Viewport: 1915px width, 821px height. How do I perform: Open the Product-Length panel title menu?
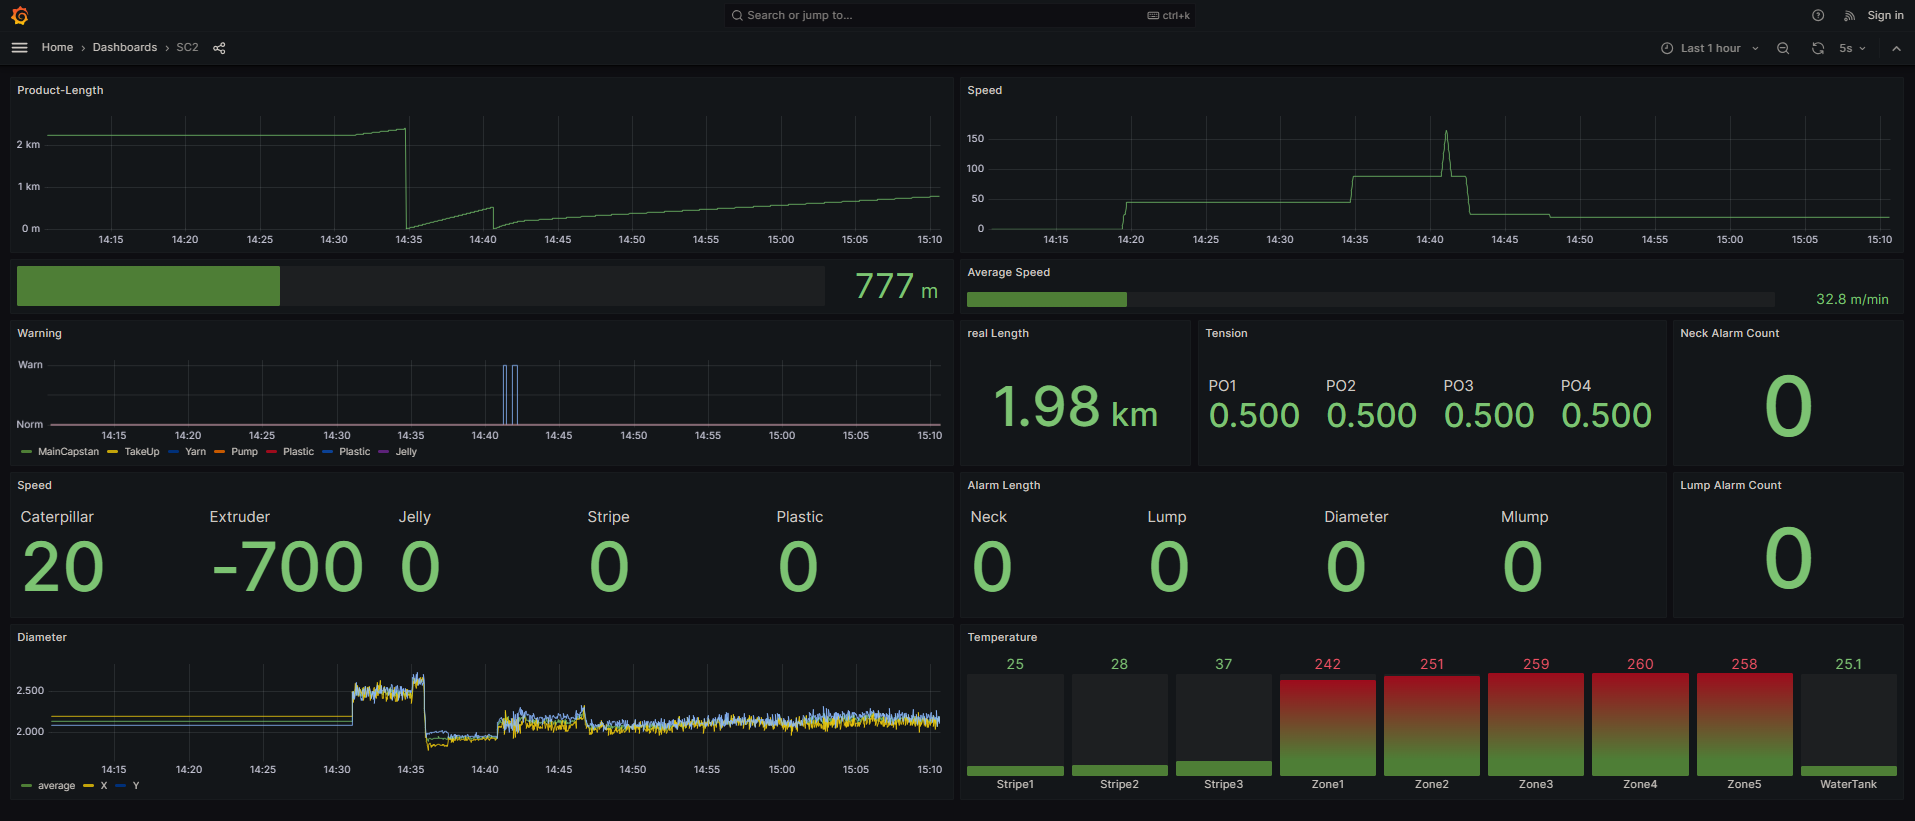[60, 90]
